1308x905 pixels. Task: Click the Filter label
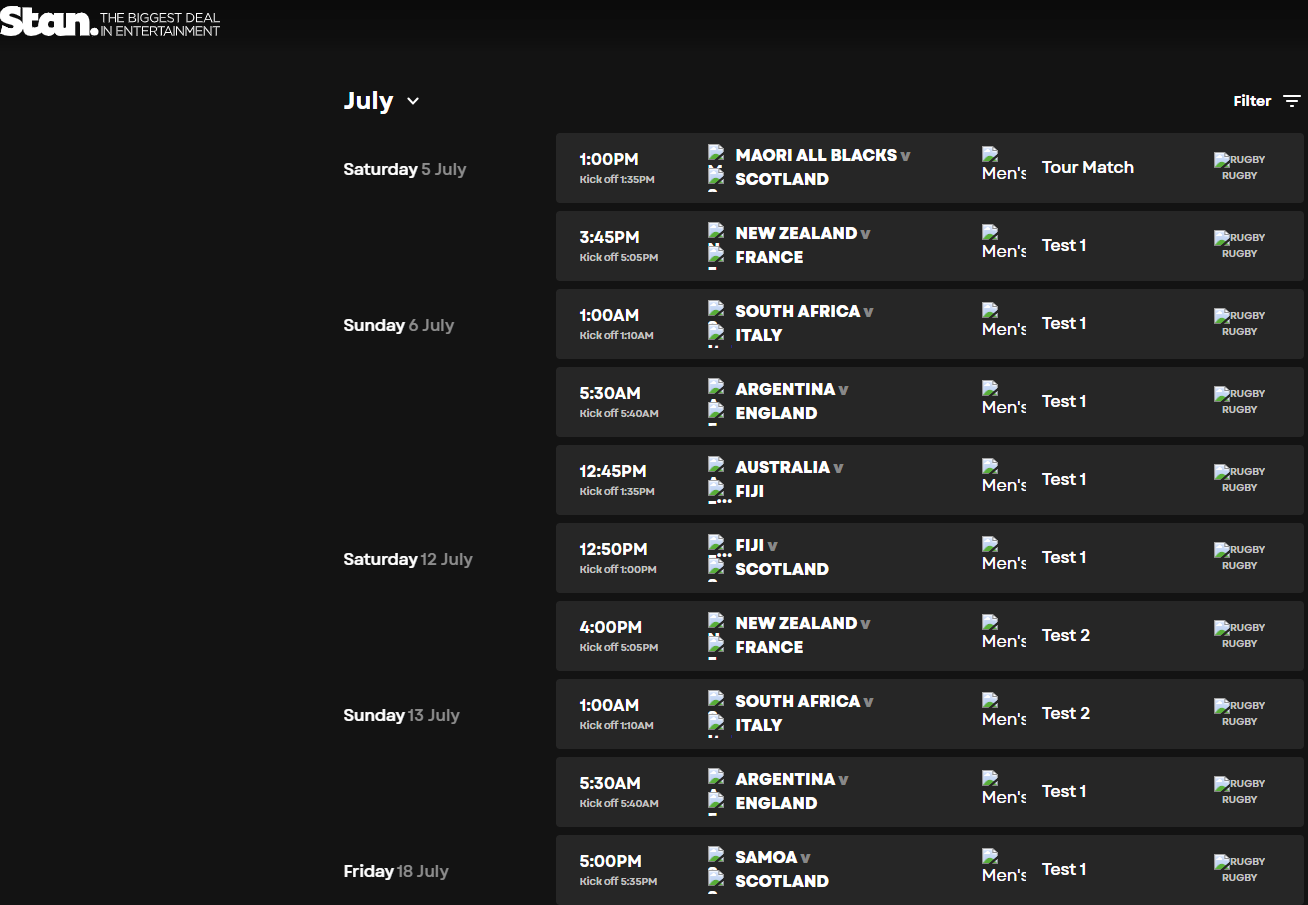click(x=1252, y=101)
